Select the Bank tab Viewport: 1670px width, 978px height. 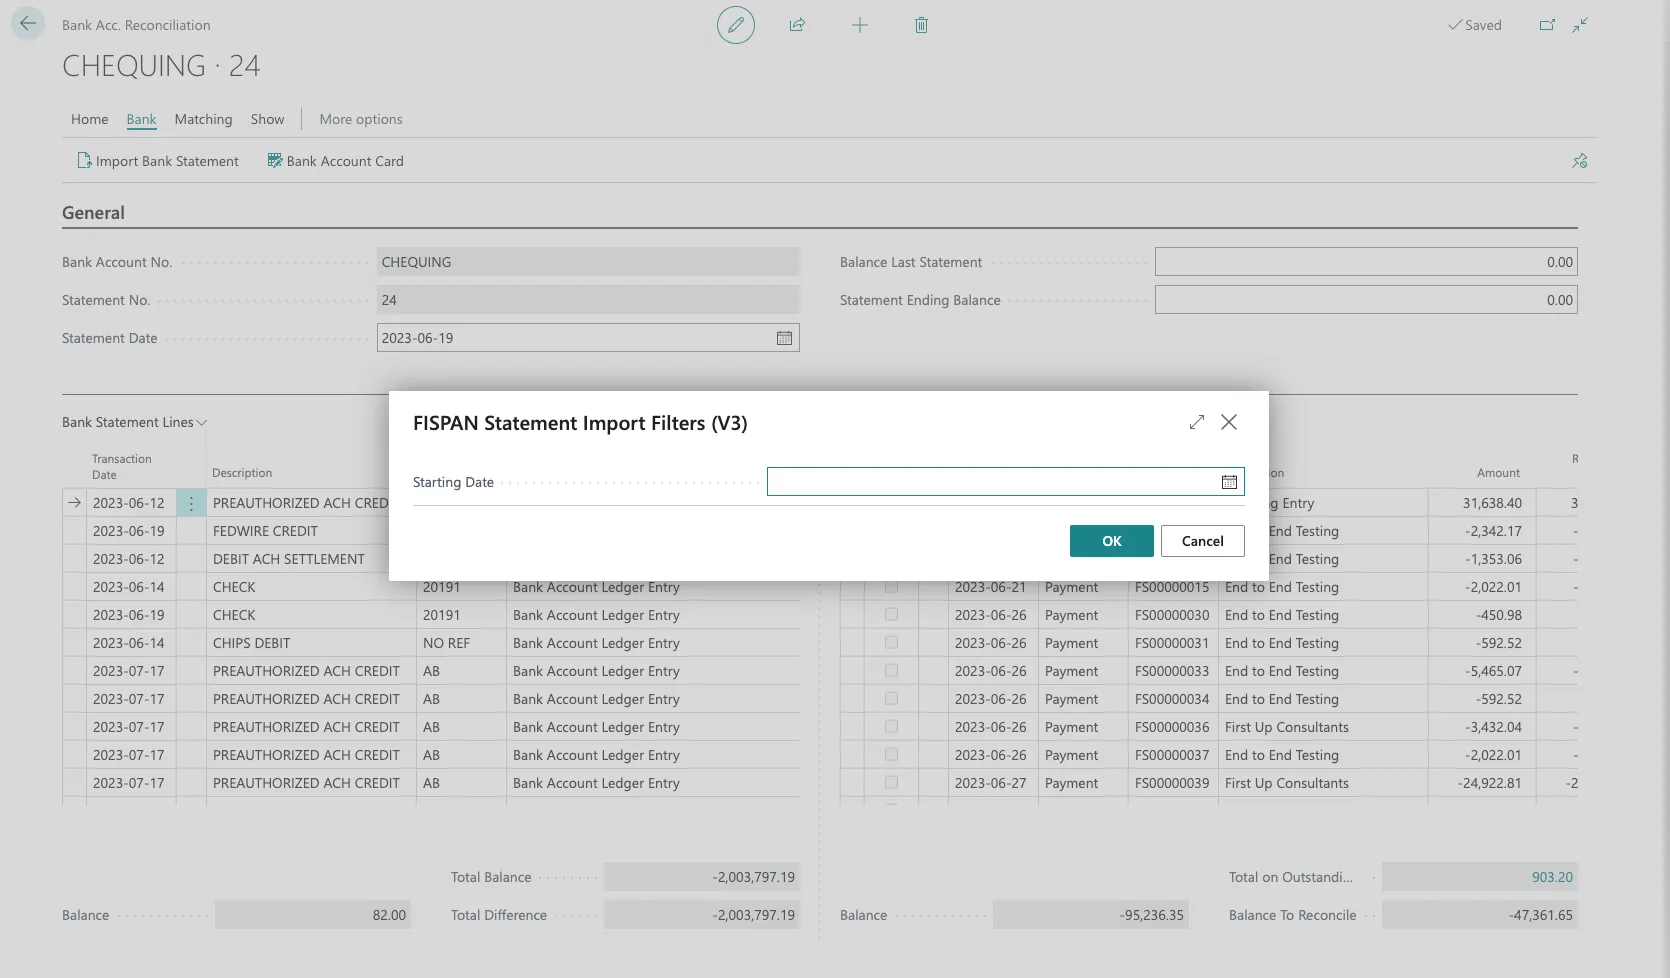point(141,119)
